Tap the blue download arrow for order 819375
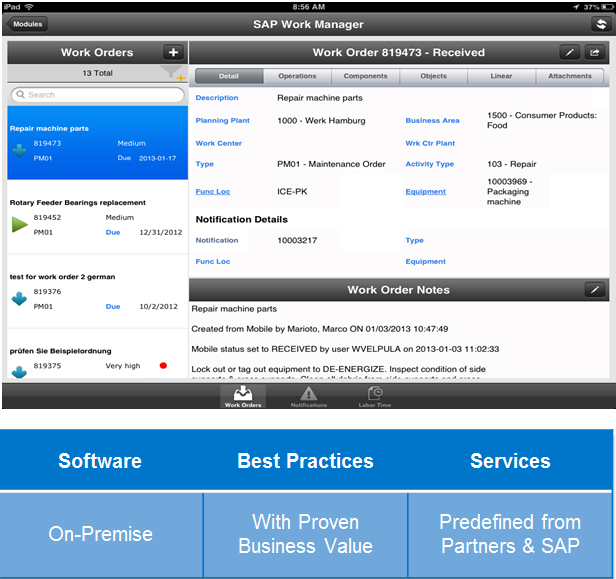Screen dimensions: 616x579 pos(19,371)
